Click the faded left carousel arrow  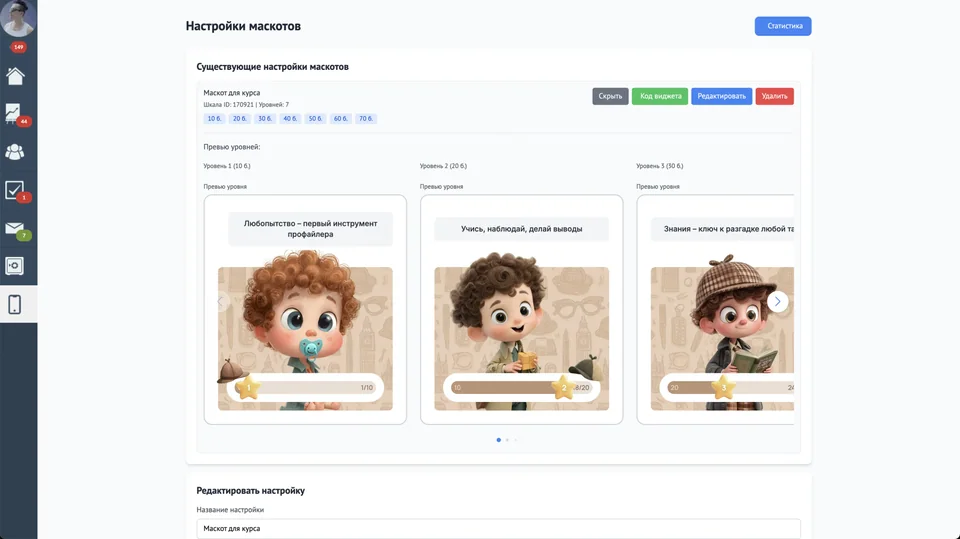[221, 301]
